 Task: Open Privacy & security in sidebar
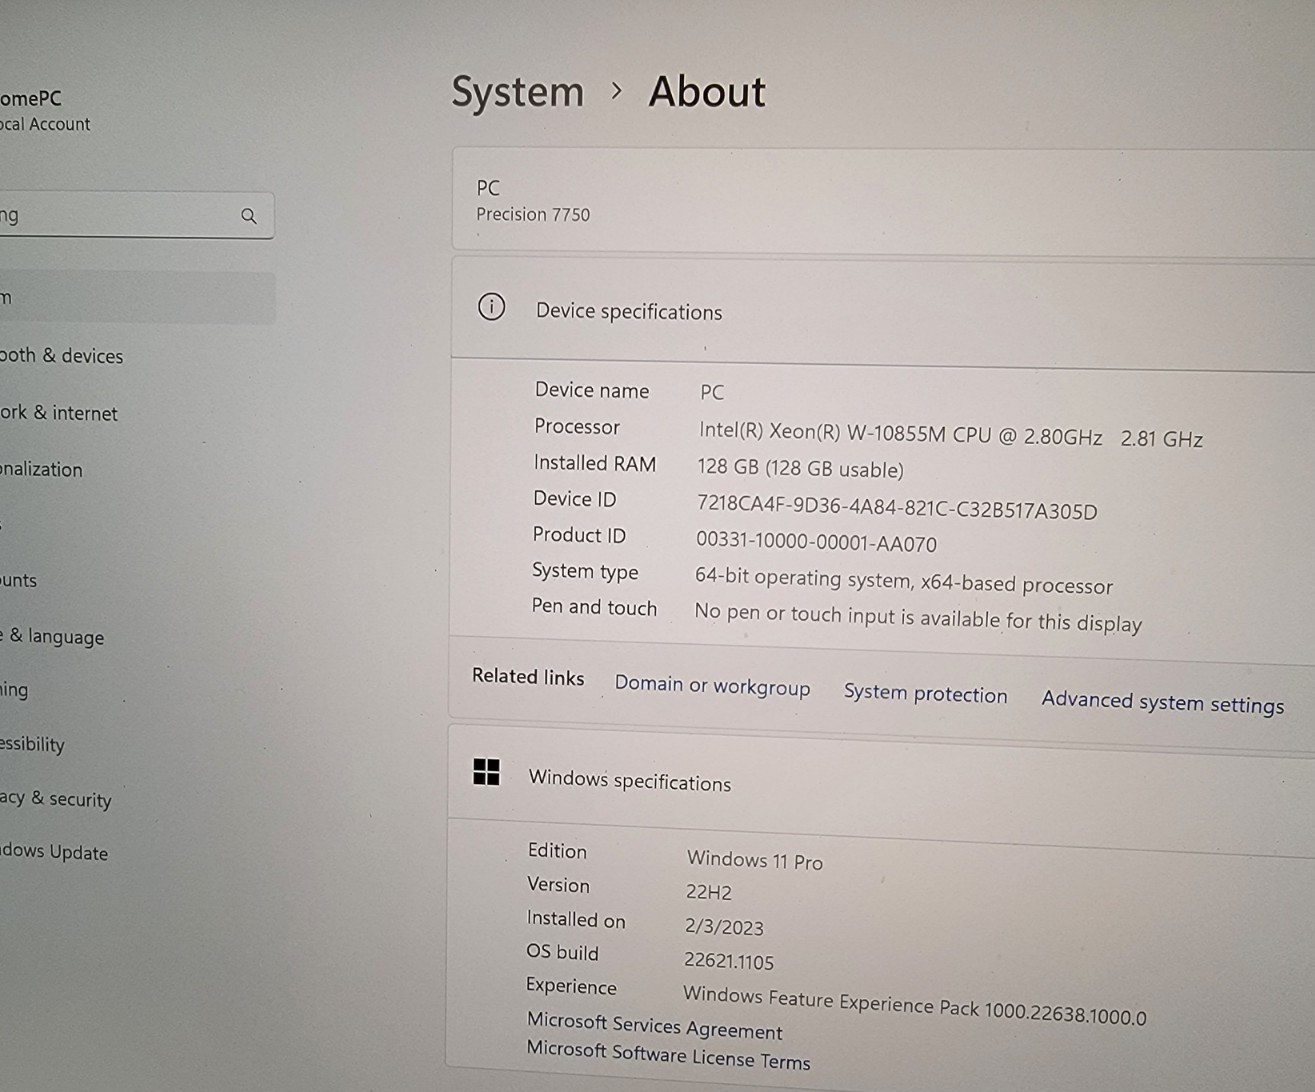[55, 799]
